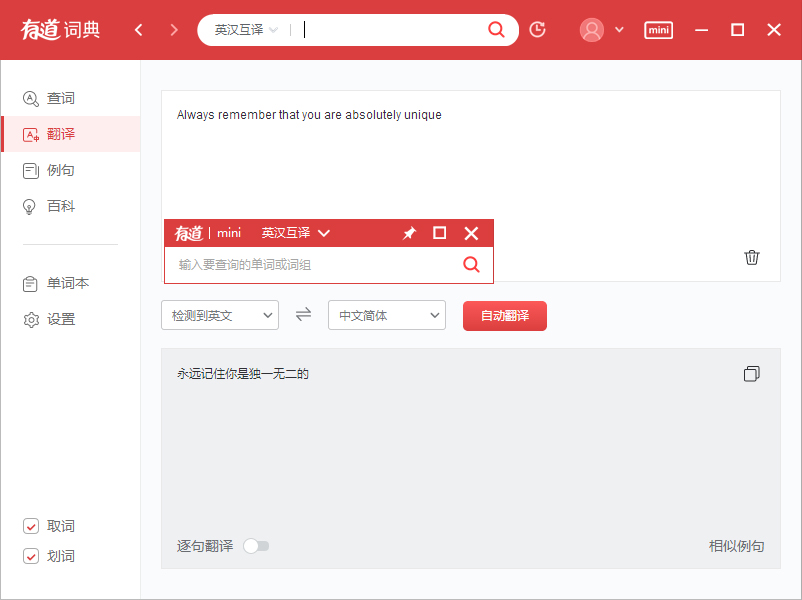Disable the 划词 word selection option
This screenshot has width=802, height=600.
31,556
